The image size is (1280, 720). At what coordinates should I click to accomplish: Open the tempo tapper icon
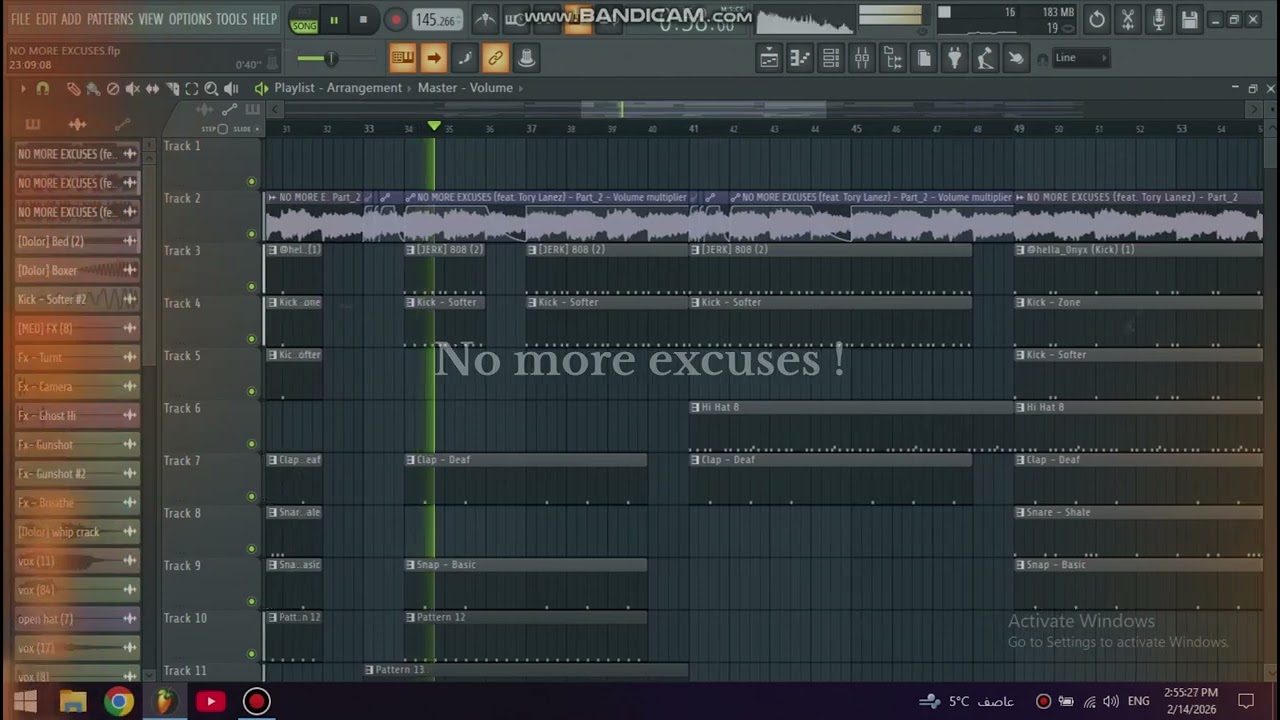tap(985, 58)
